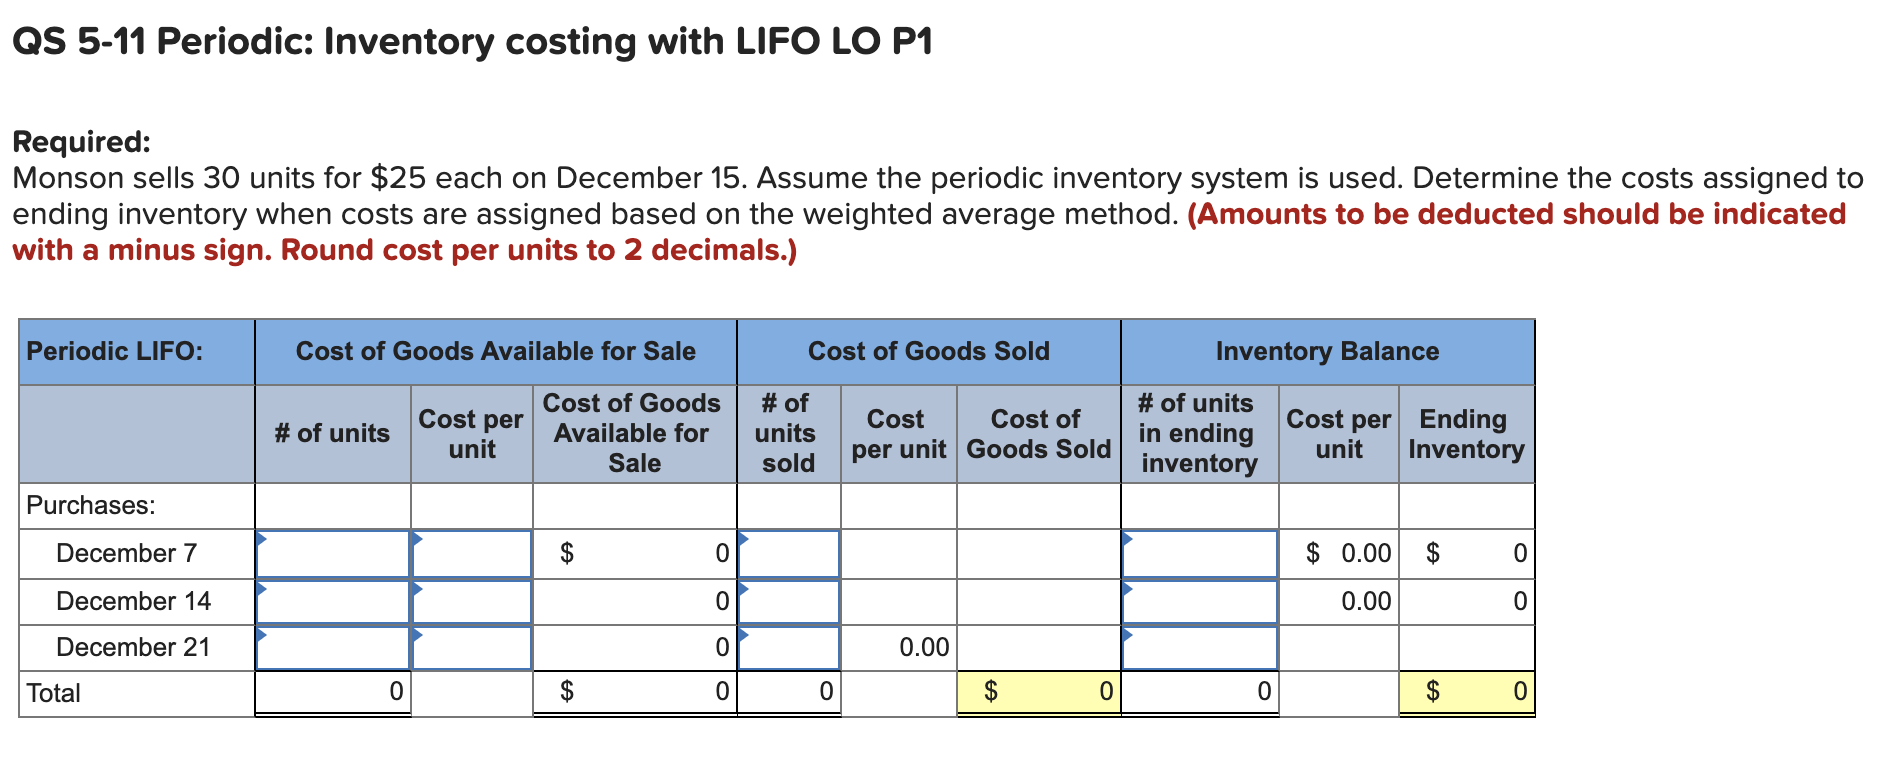
Task: Click the blue flag on December 7 ending inventory cell
Action: click(1128, 538)
